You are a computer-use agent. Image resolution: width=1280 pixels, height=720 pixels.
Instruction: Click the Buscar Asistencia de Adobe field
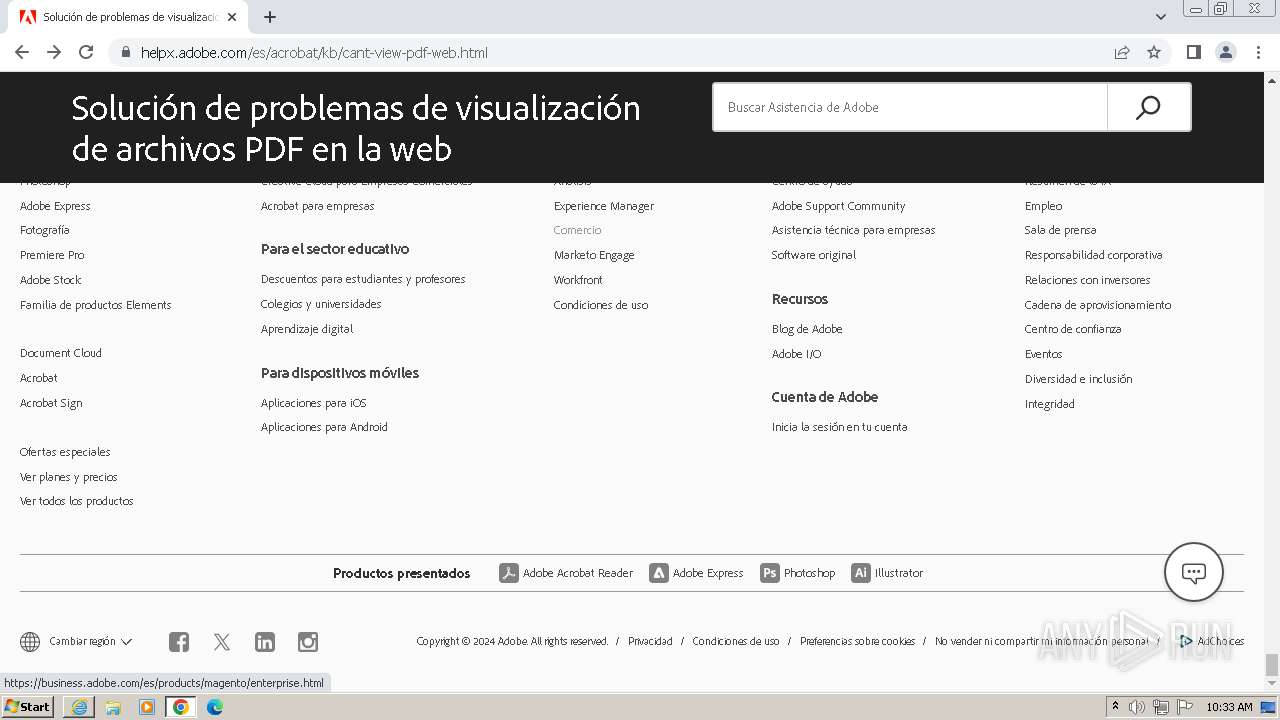pos(910,107)
